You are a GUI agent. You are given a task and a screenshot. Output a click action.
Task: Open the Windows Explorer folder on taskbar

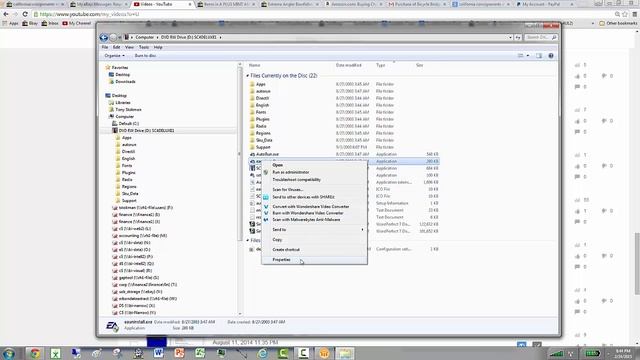click(344, 353)
